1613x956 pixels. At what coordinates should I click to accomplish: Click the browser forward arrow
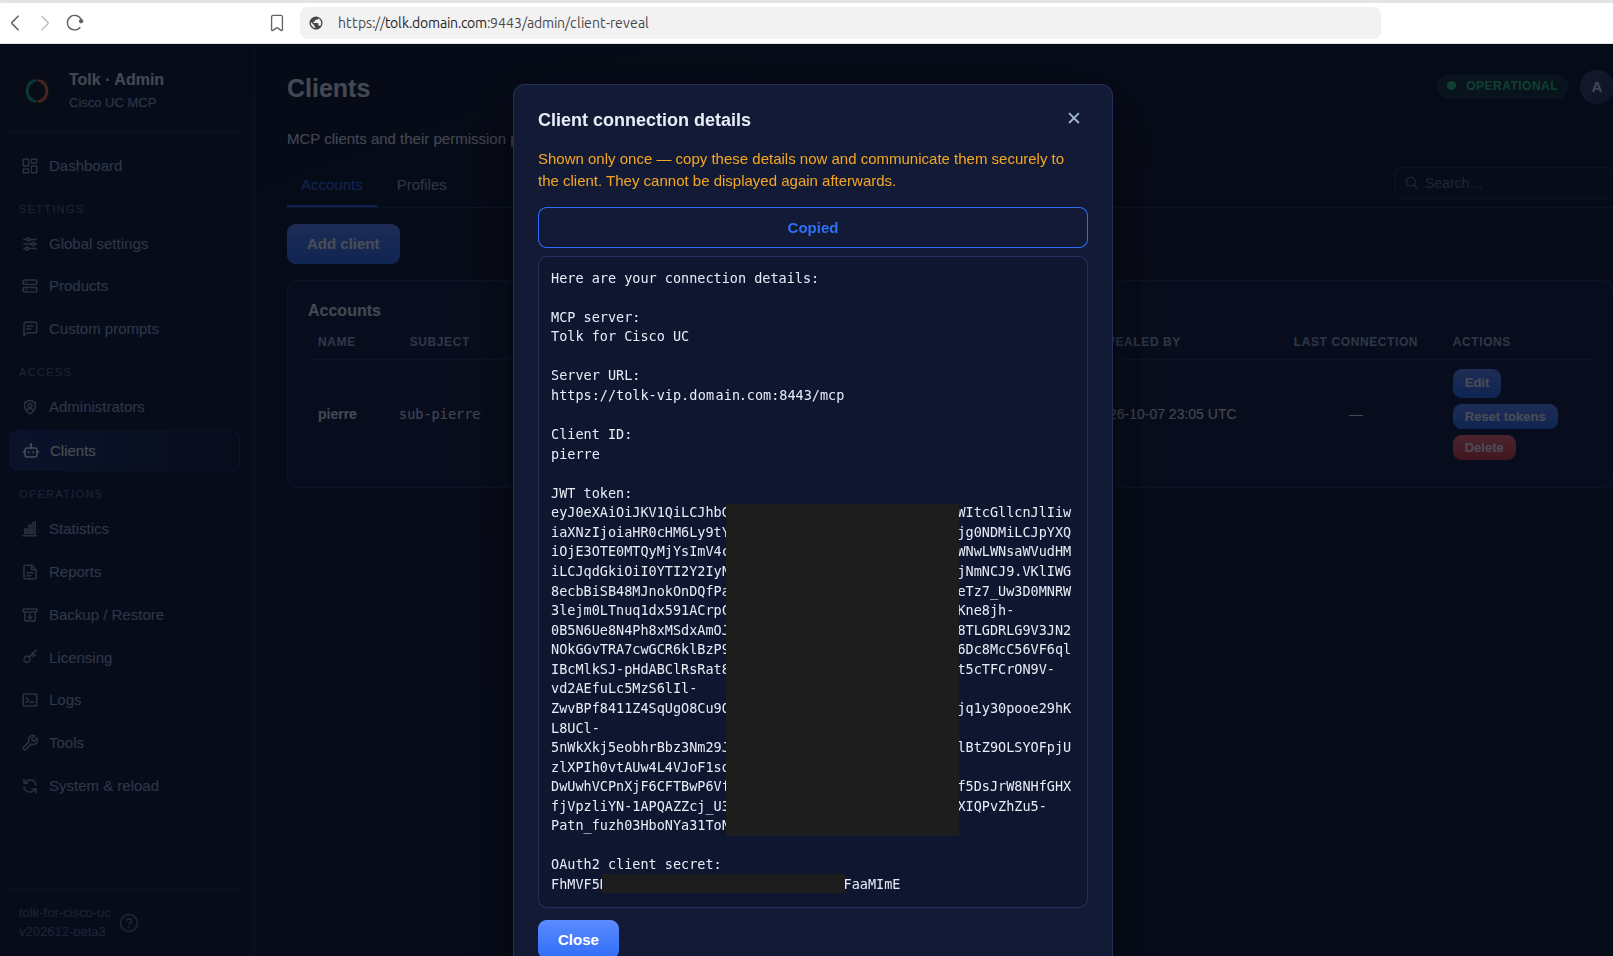(x=44, y=22)
